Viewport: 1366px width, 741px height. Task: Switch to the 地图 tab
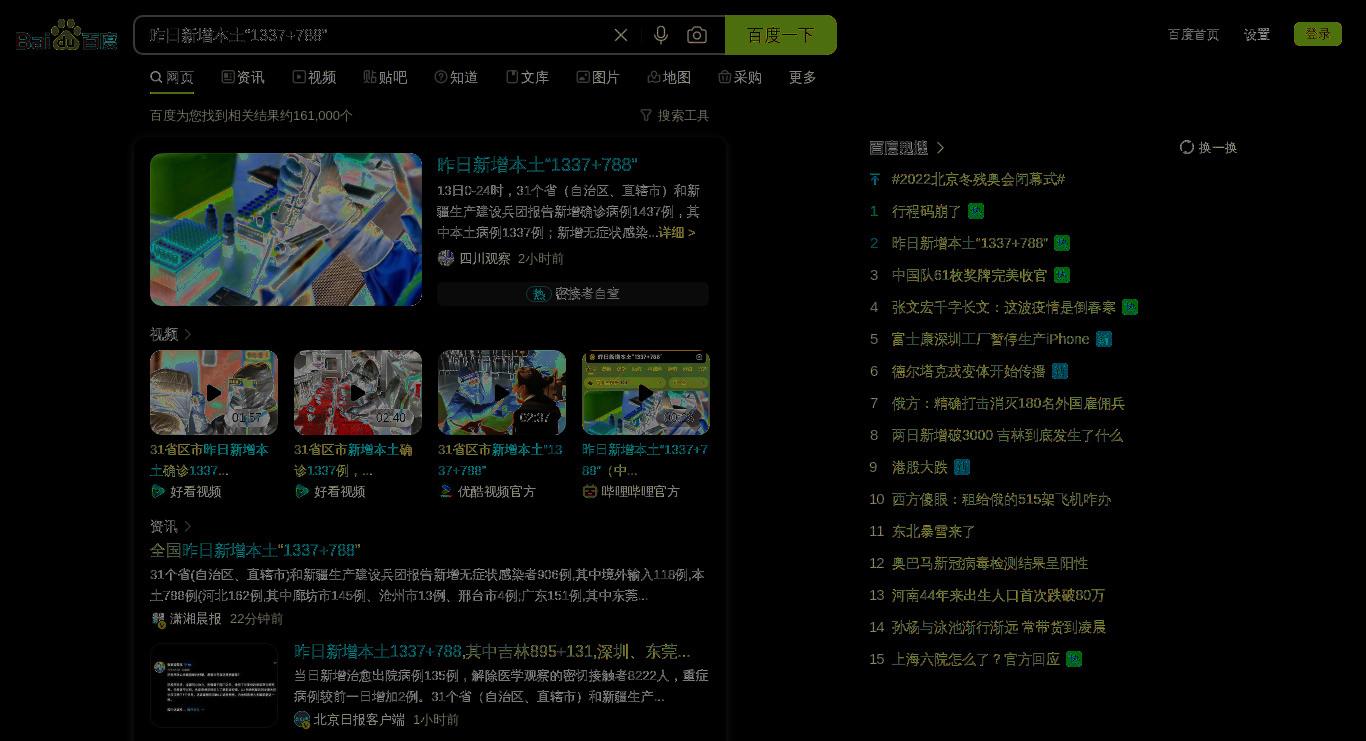[x=669, y=77]
